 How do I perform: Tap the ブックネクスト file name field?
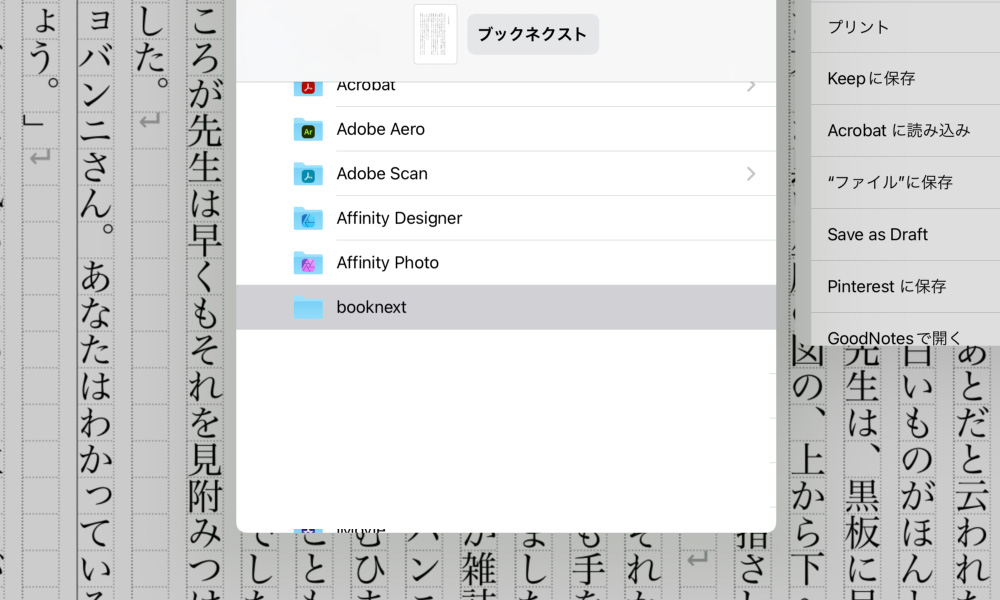(x=533, y=34)
